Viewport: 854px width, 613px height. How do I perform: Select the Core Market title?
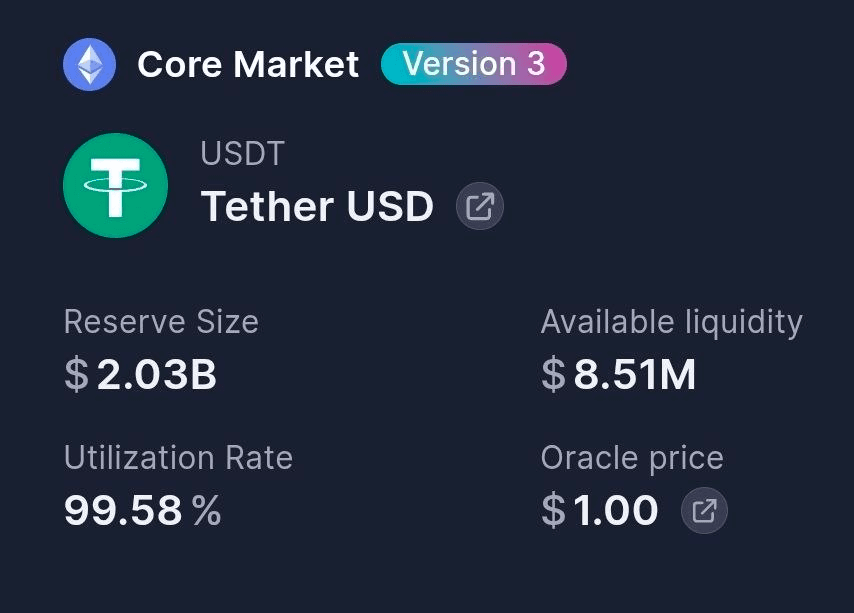248,65
